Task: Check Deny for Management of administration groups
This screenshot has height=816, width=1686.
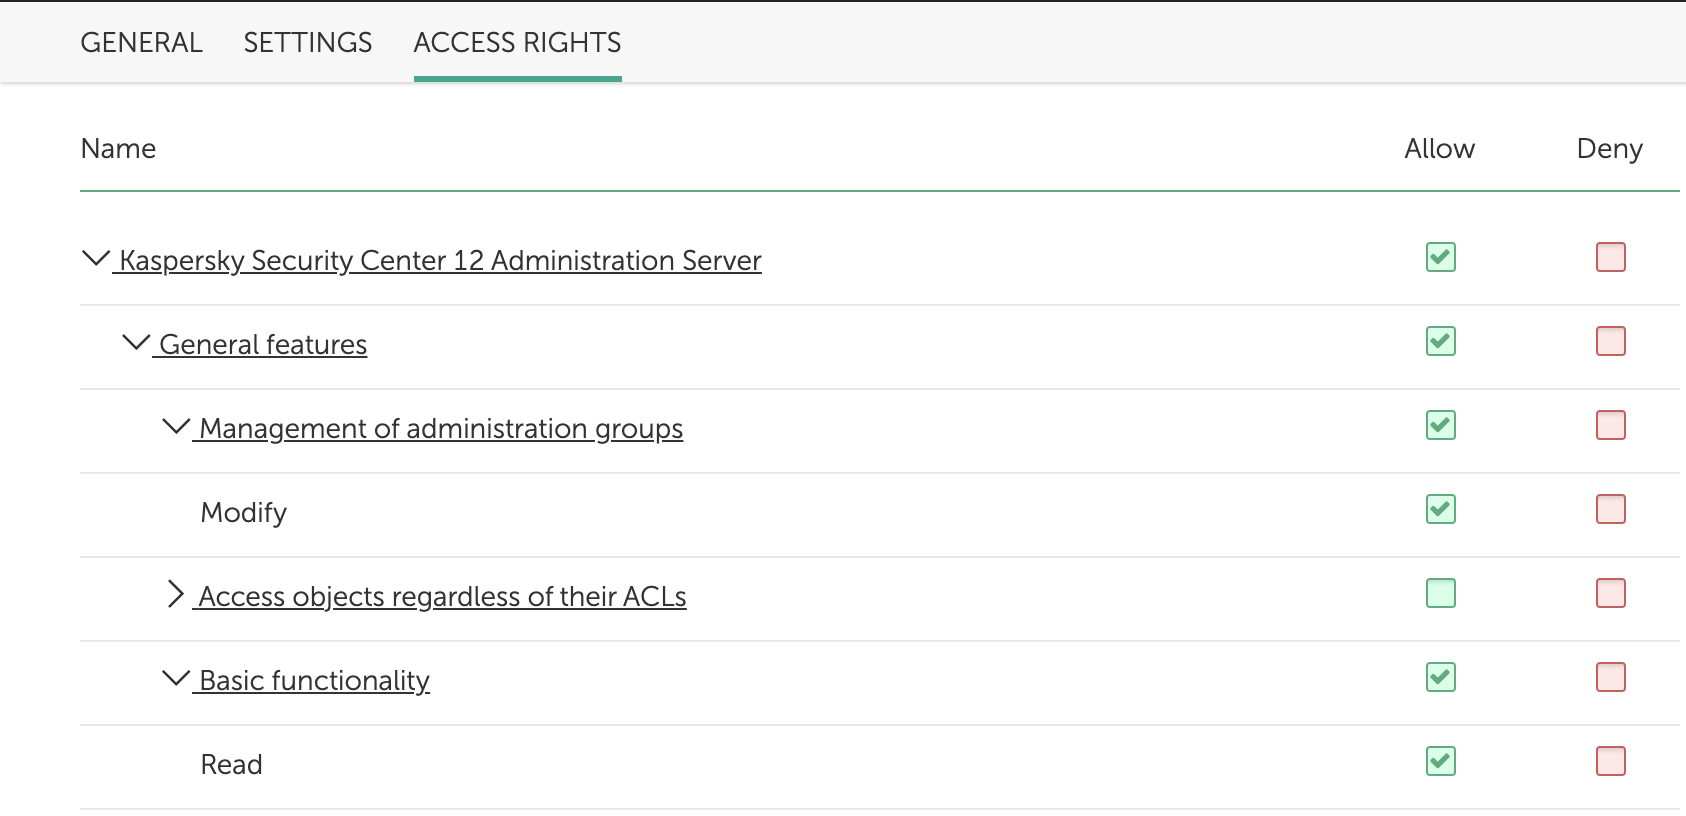Action: [1610, 426]
